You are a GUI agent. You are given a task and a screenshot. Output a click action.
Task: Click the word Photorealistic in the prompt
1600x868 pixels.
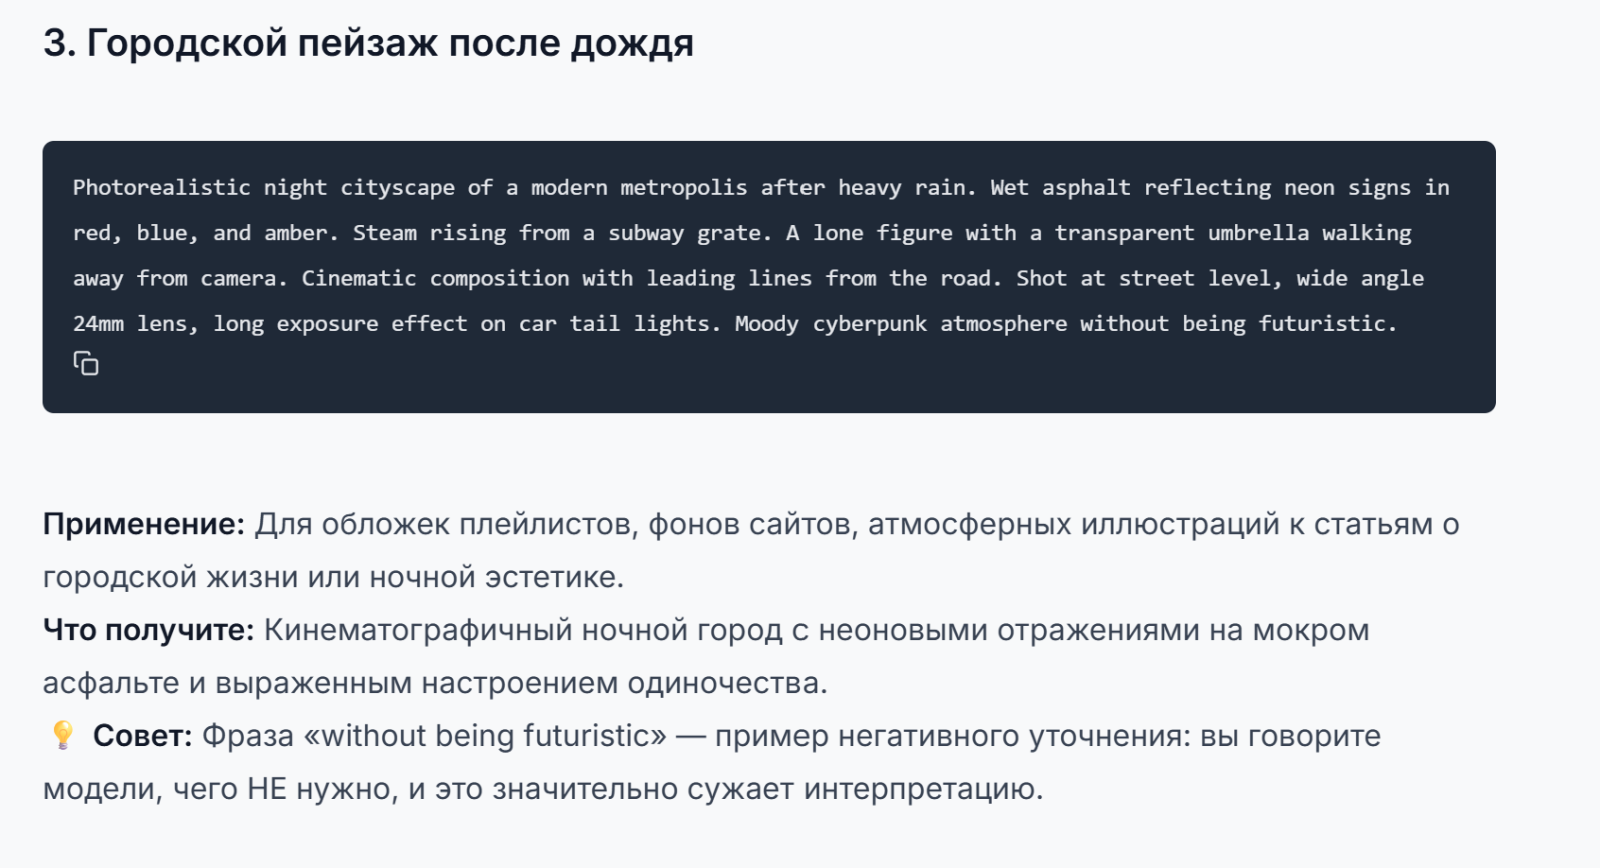pyautogui.click(x=161, y=188)
